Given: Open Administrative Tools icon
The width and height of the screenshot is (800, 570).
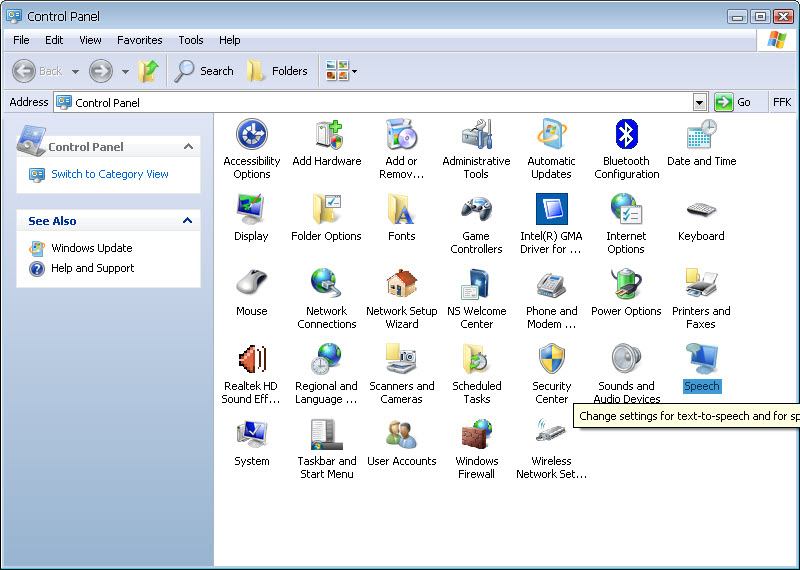Looking at the screenshot, I should (x=477, y=135).
